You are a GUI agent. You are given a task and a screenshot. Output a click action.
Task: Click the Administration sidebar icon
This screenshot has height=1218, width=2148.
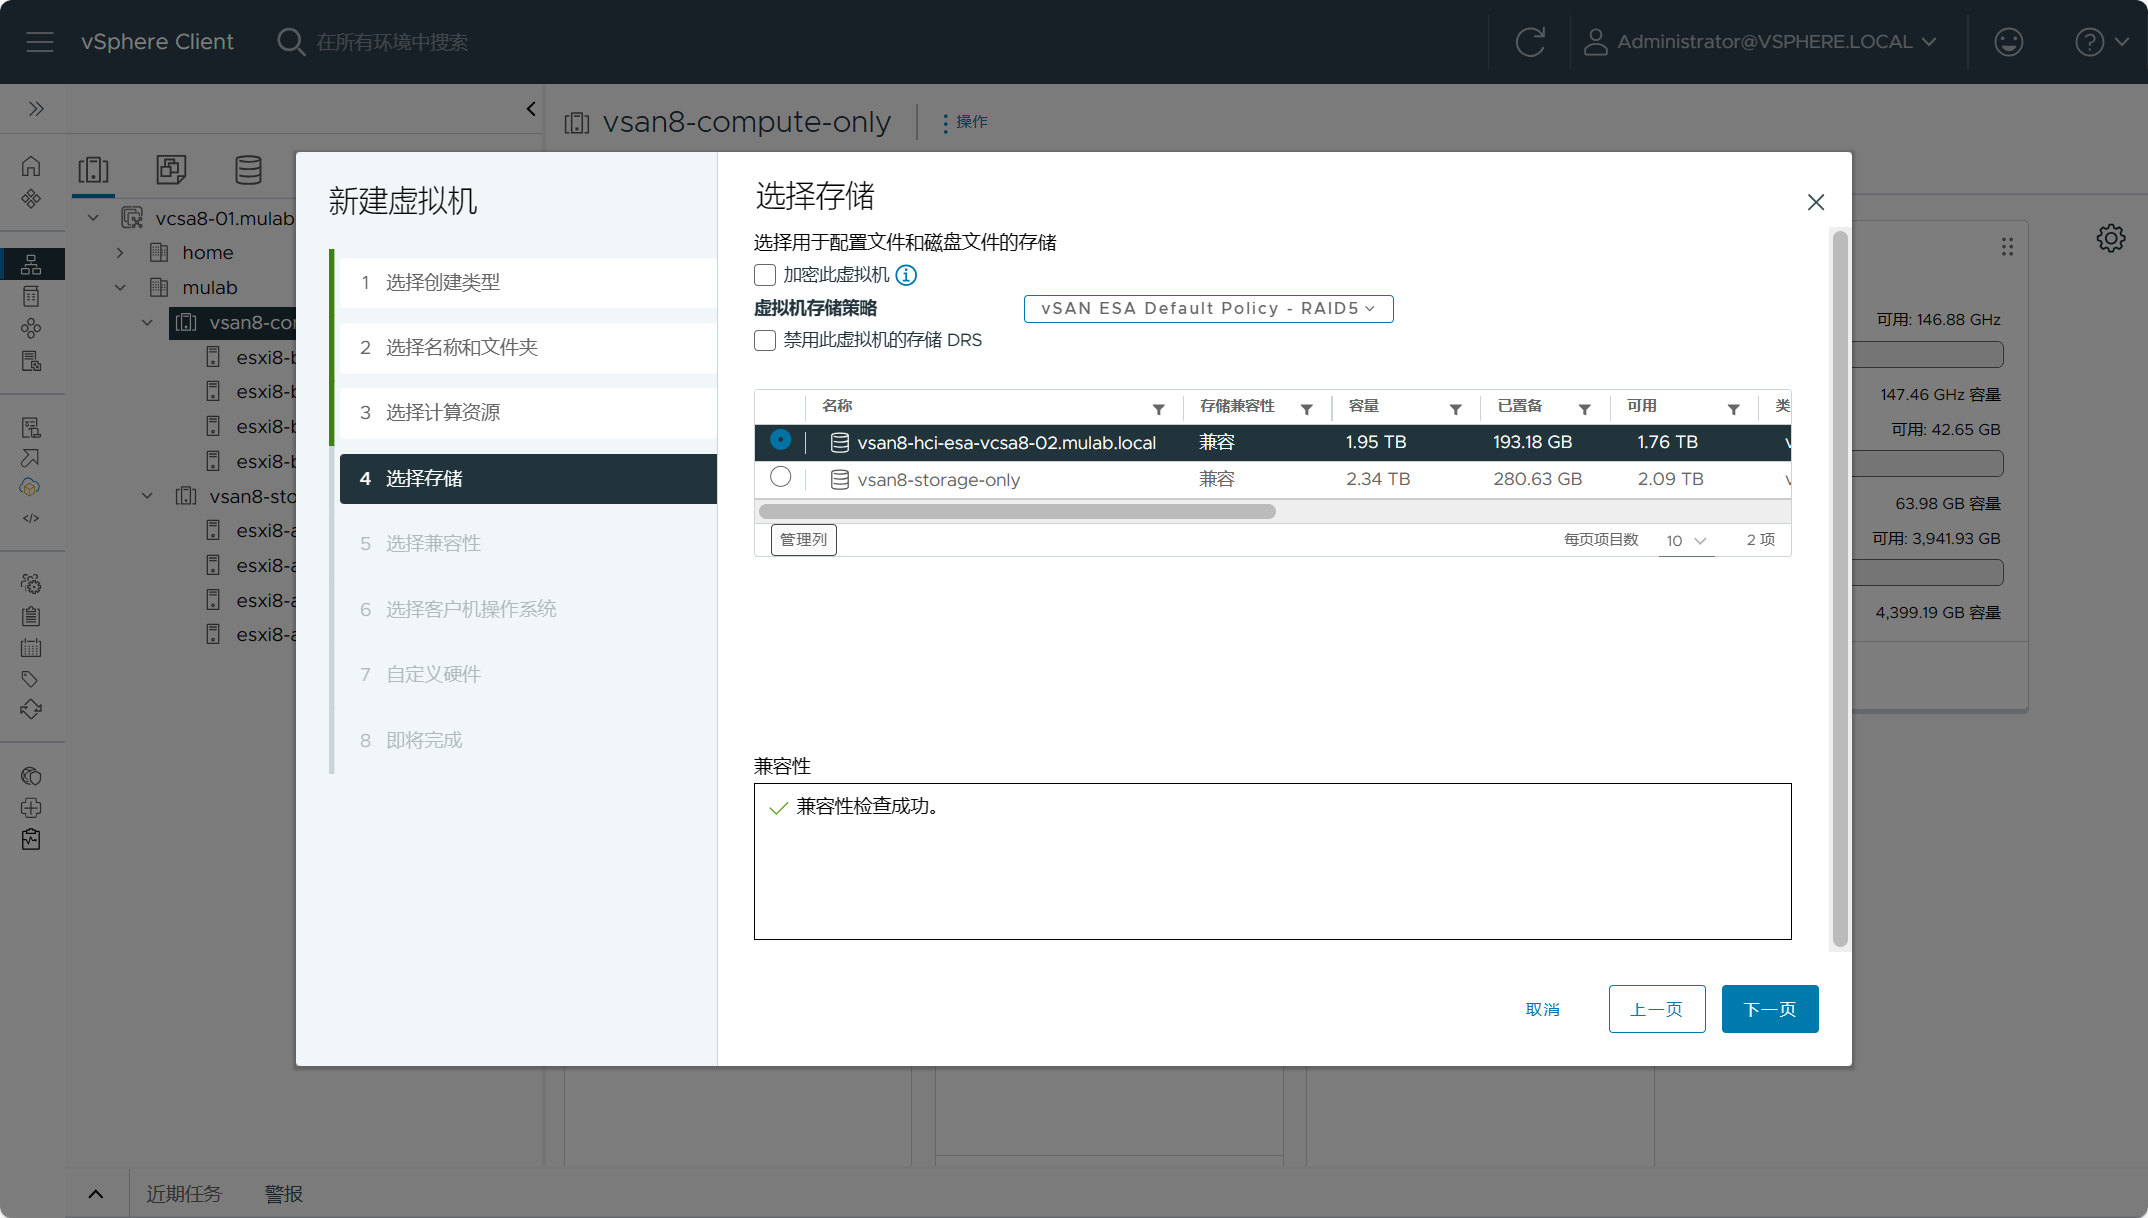pos(31,584)
